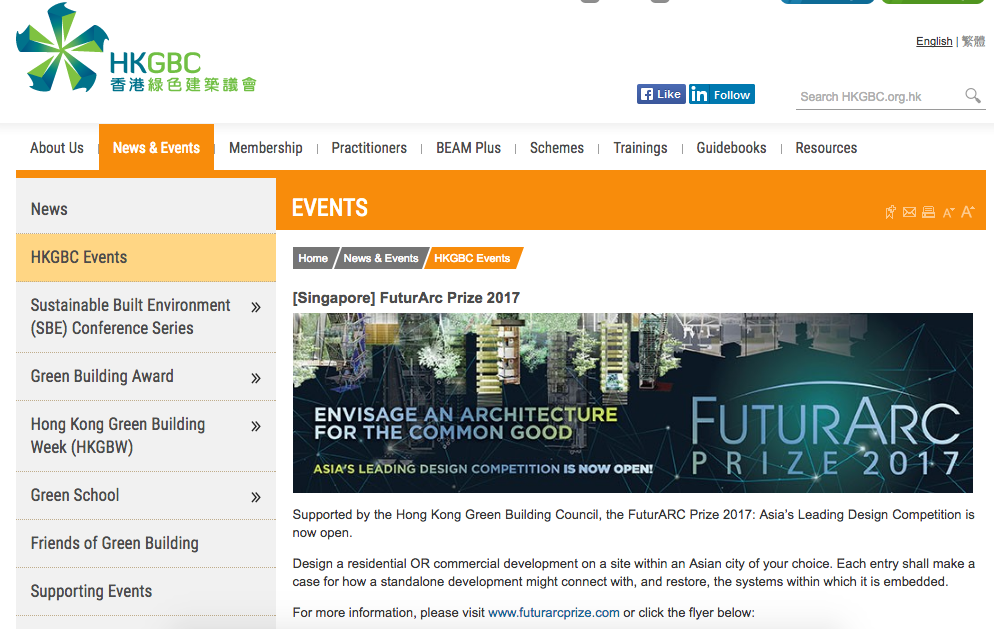Visit the www.futurarcprize.com link
Image resolution: width=994 pixels, height=629 pixels.
[x=553, y=613]
